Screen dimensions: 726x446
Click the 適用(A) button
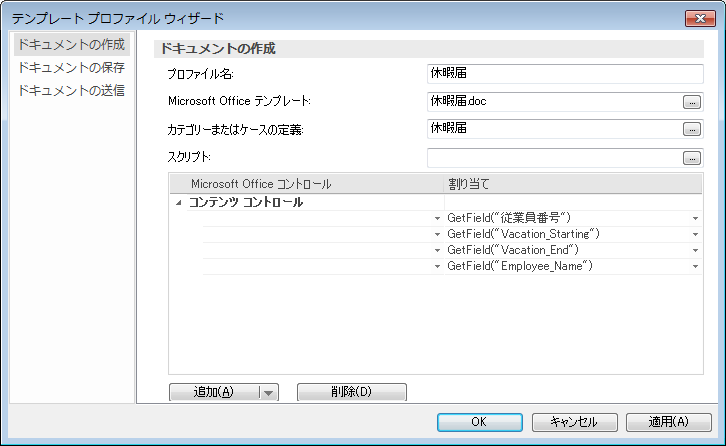coord(669,422)
